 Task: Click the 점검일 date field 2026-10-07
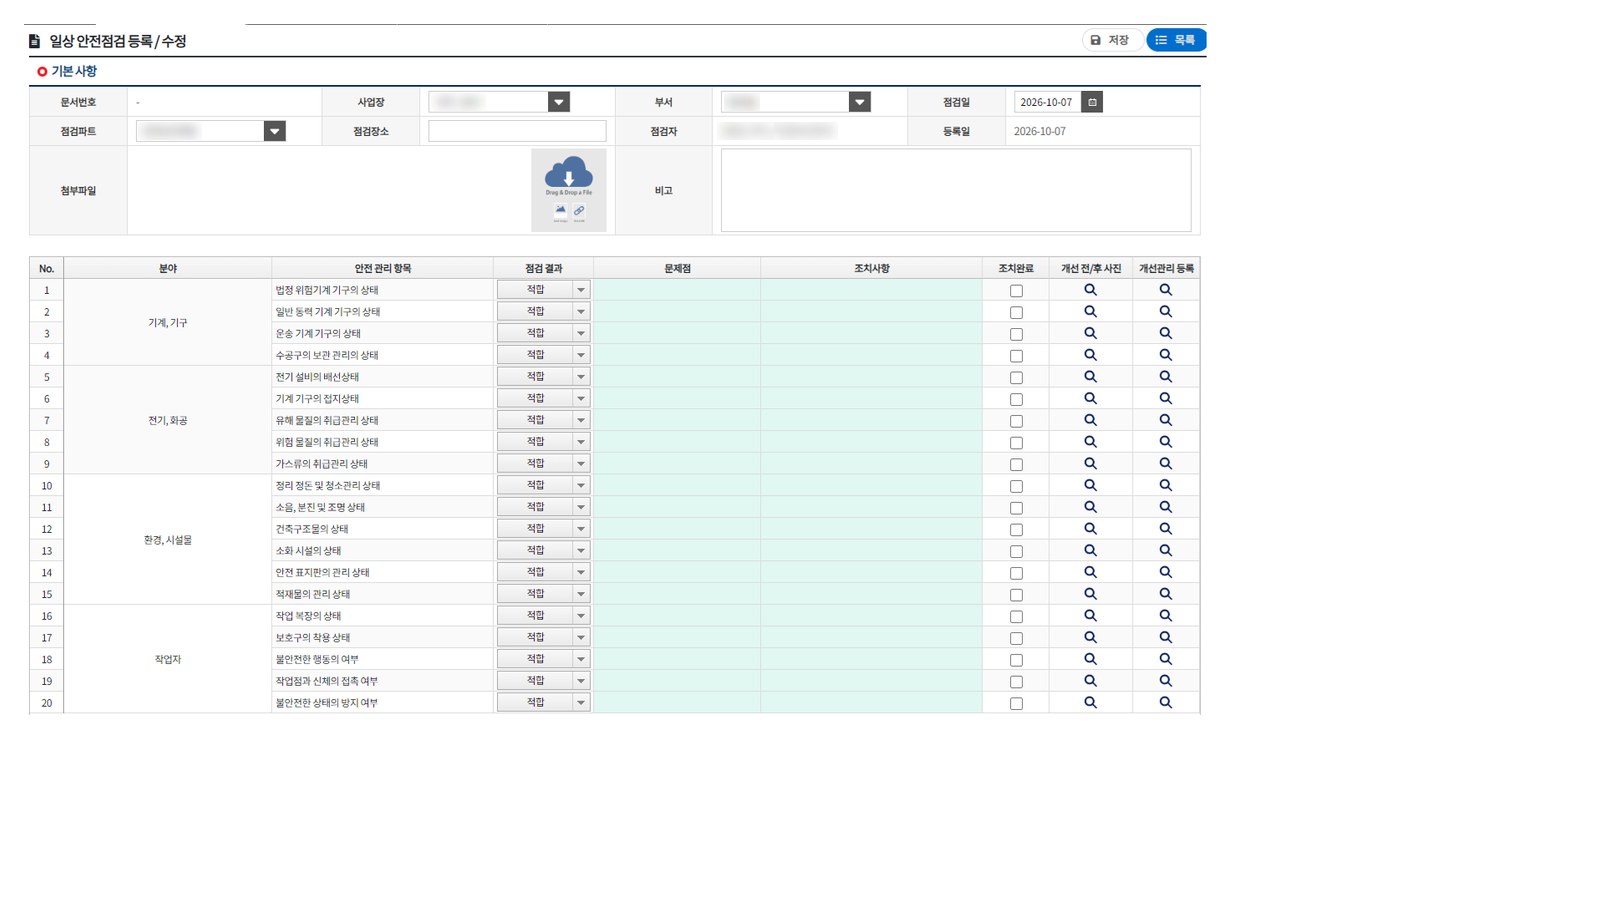pos(1047,102)
